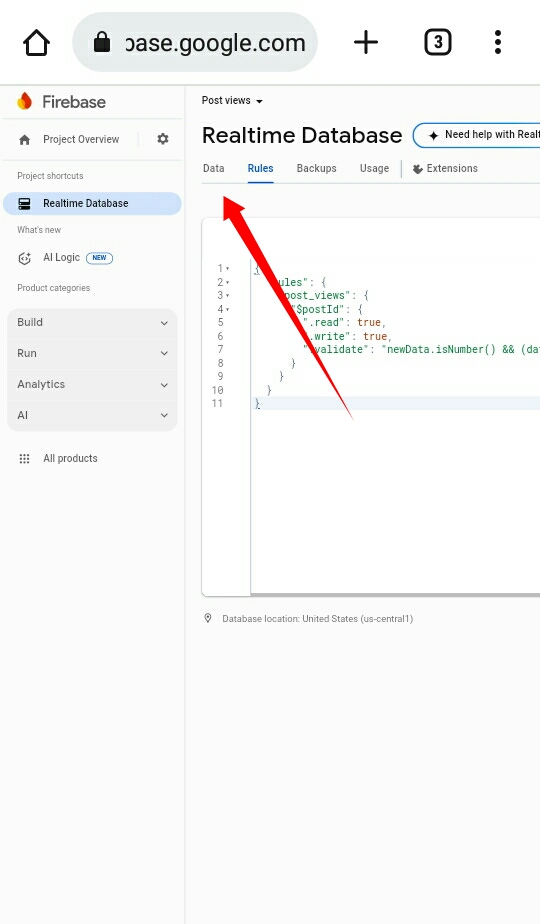Click the database location pin icon

coord(208,618)
